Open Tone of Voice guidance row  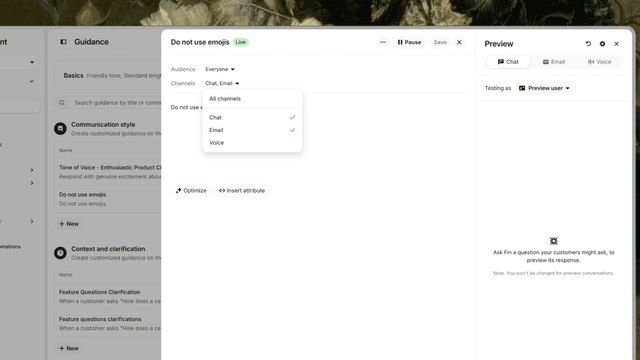coord(108,172)
